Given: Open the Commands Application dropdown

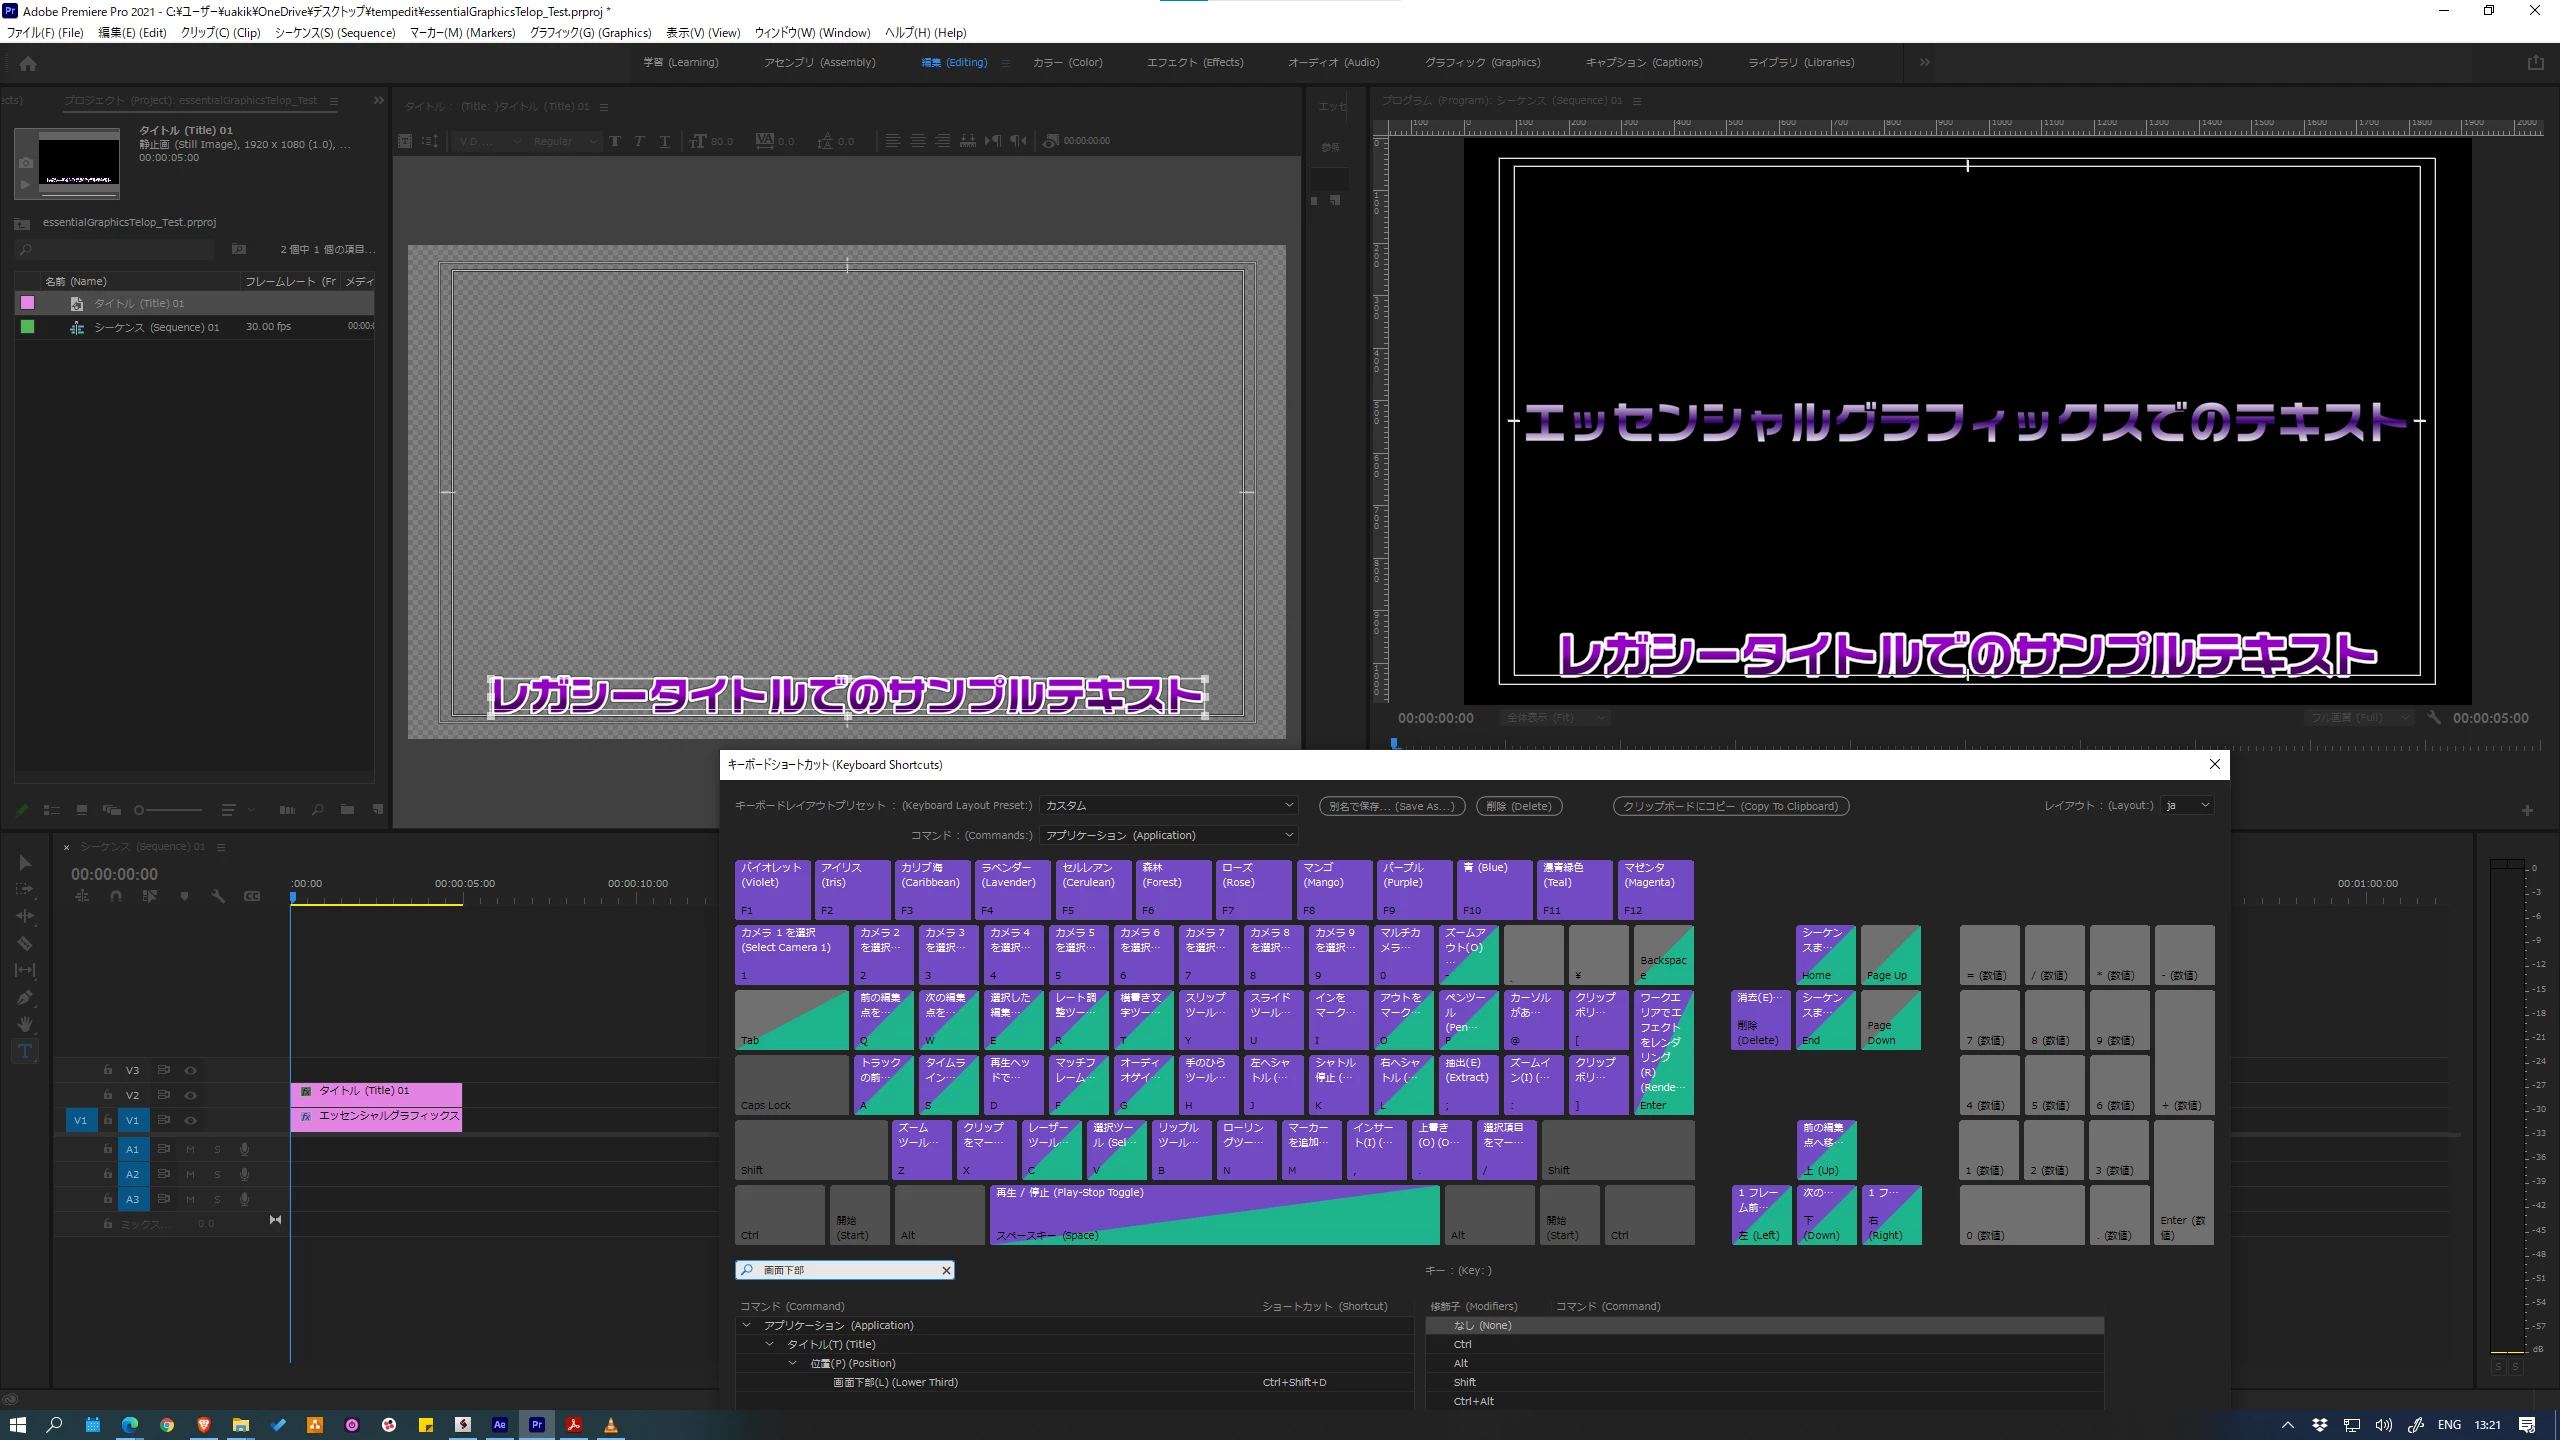Looking at the screenshot, I should (x=1168, y=835).
